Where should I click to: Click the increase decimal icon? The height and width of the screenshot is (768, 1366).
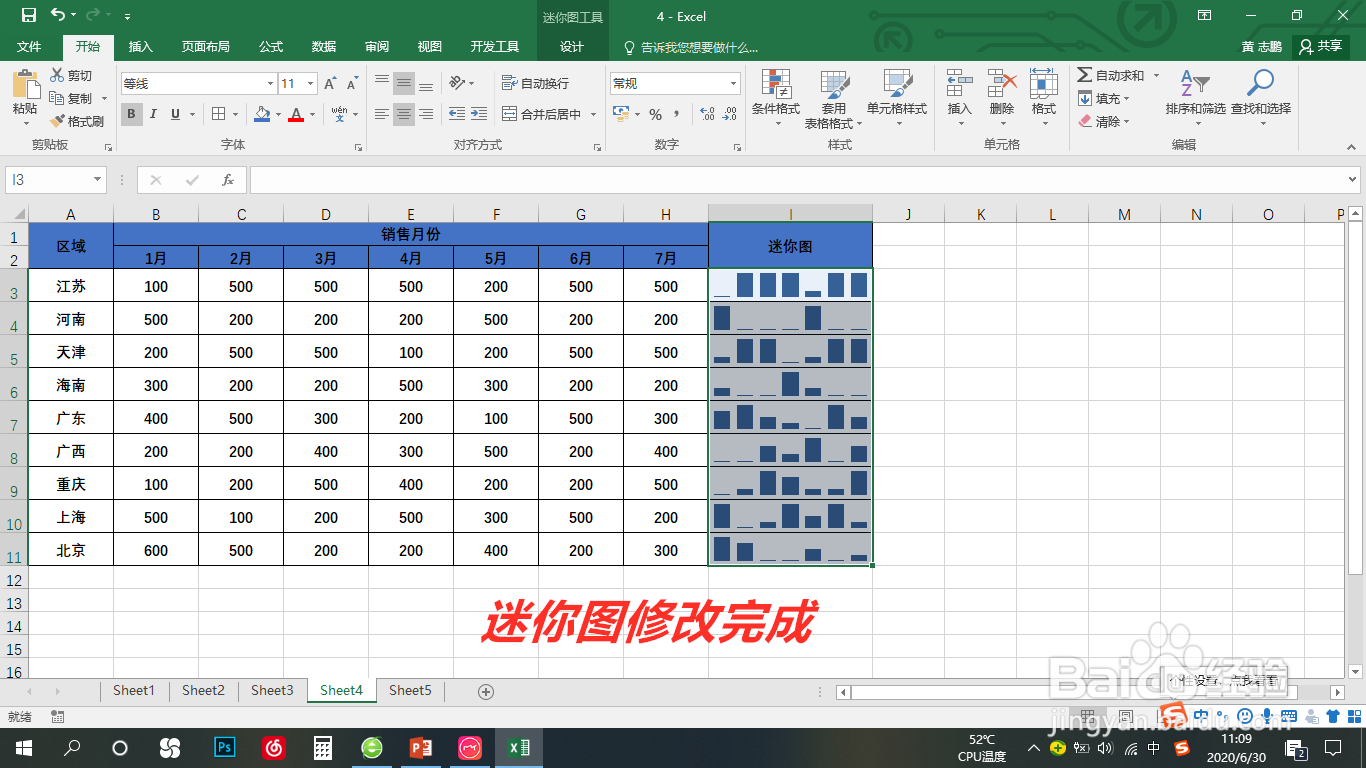706,114
